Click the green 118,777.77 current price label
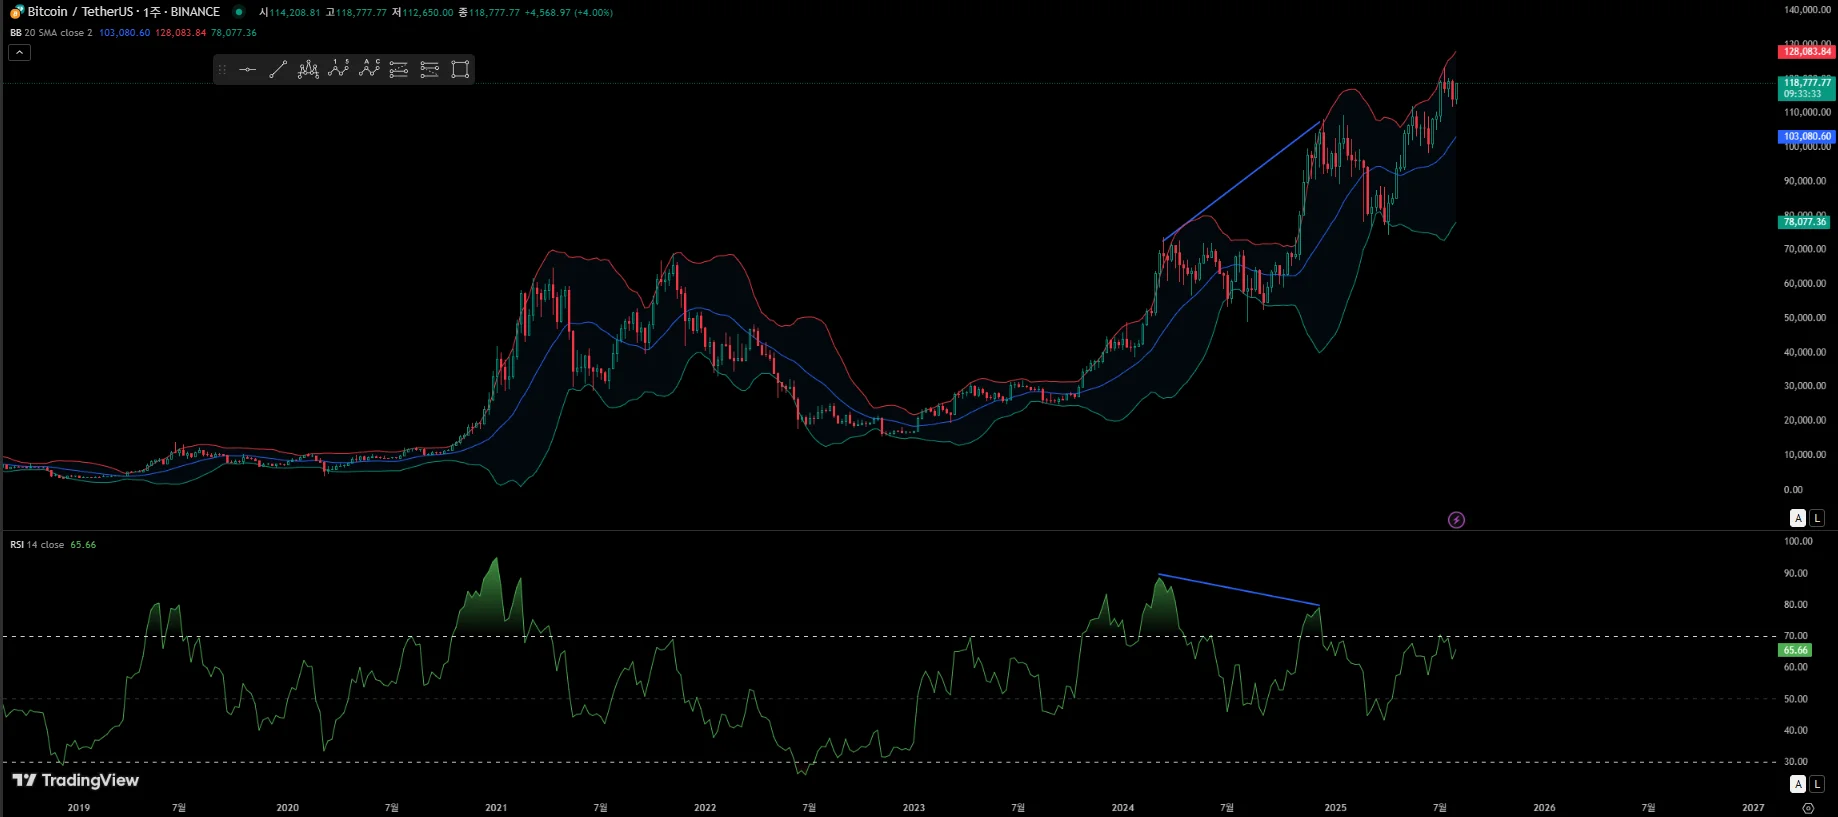Viewport: 1838px width, 817px height. tap(1807, 88)
